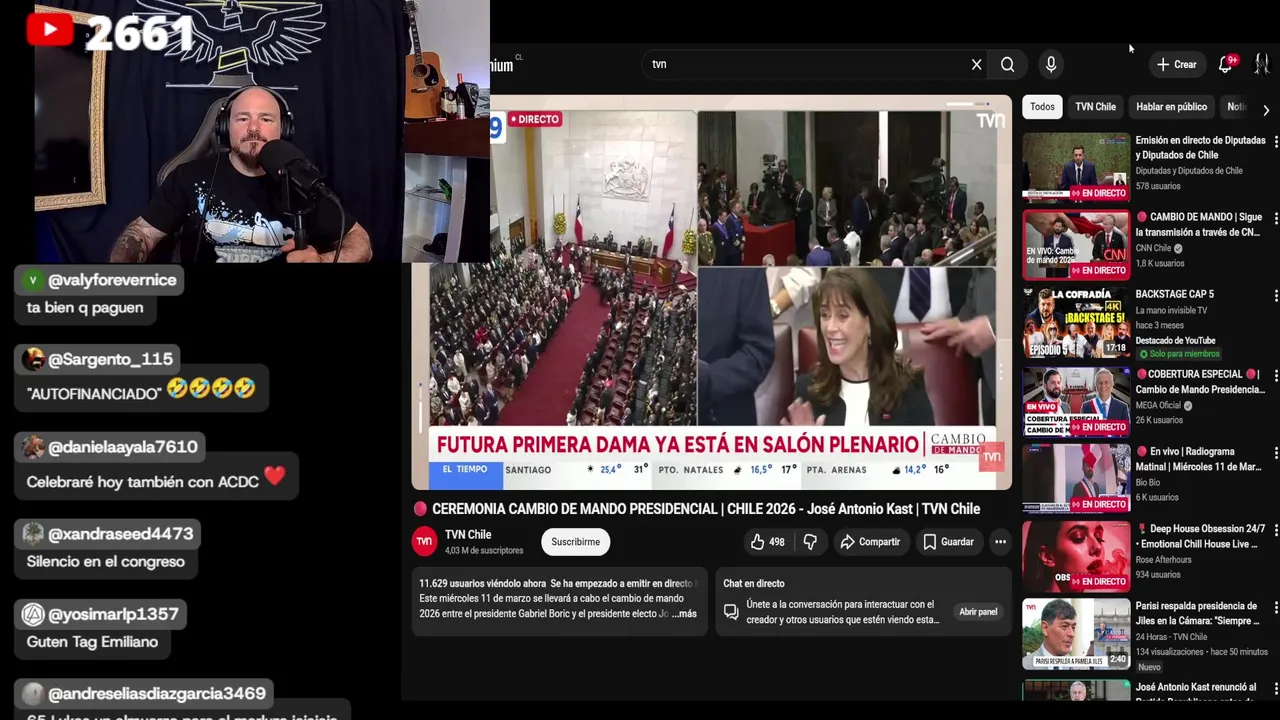
Task: Open the CNN CAMBIO DE MANDO thumbnail
Action: 1076,245
